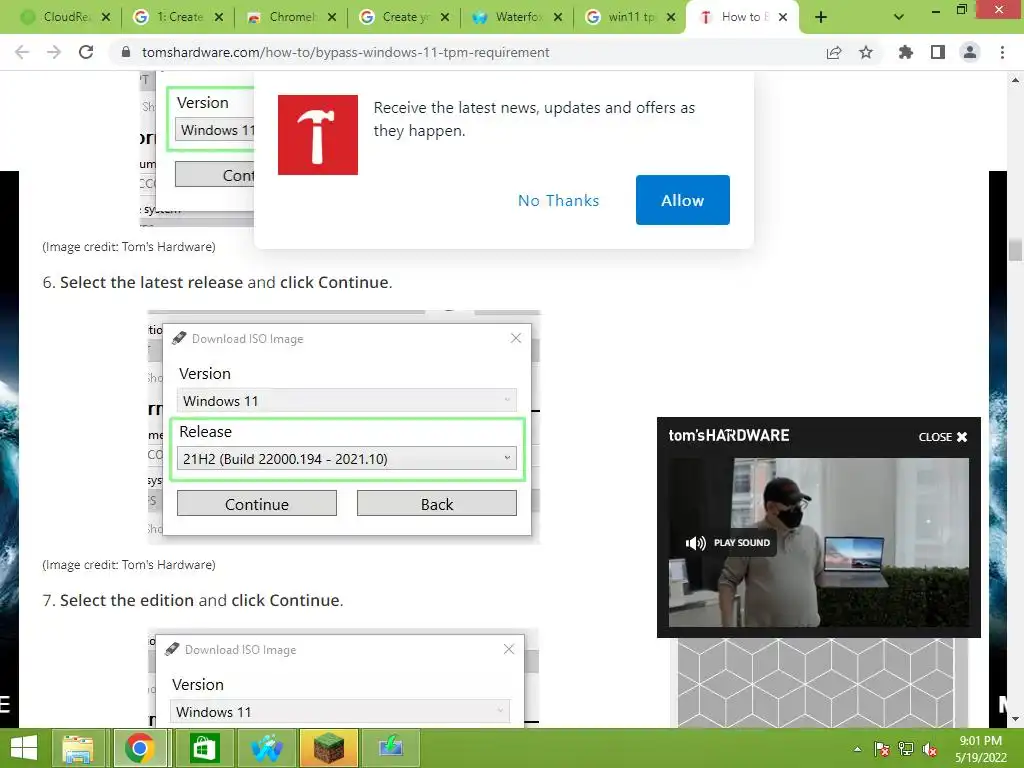Toggle the browser side panel

(x=938, y=52)
